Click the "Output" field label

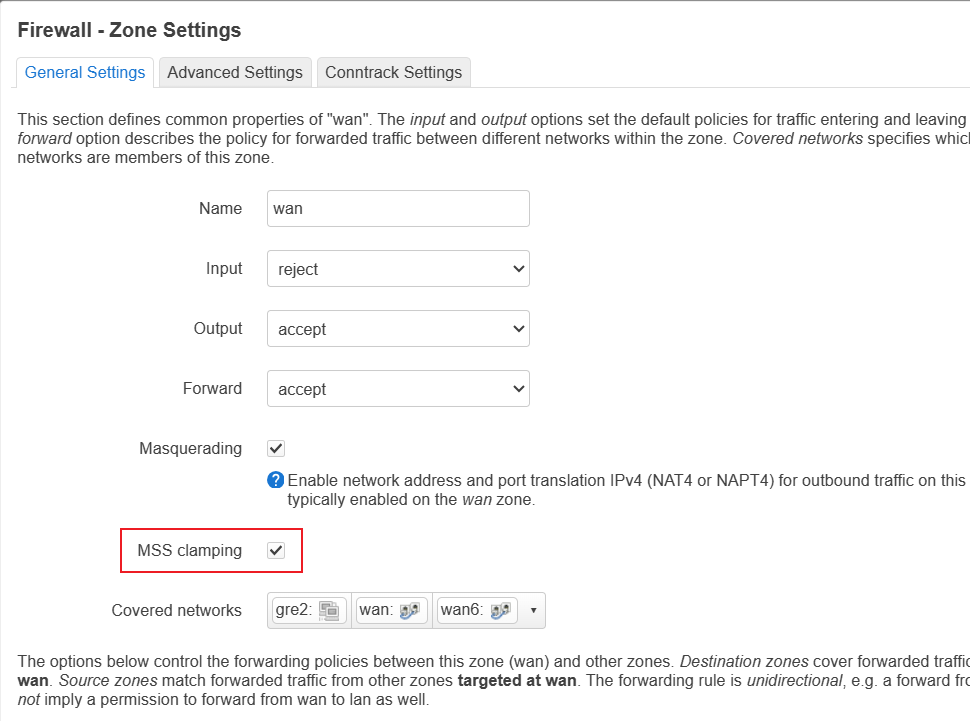[218, 329]
